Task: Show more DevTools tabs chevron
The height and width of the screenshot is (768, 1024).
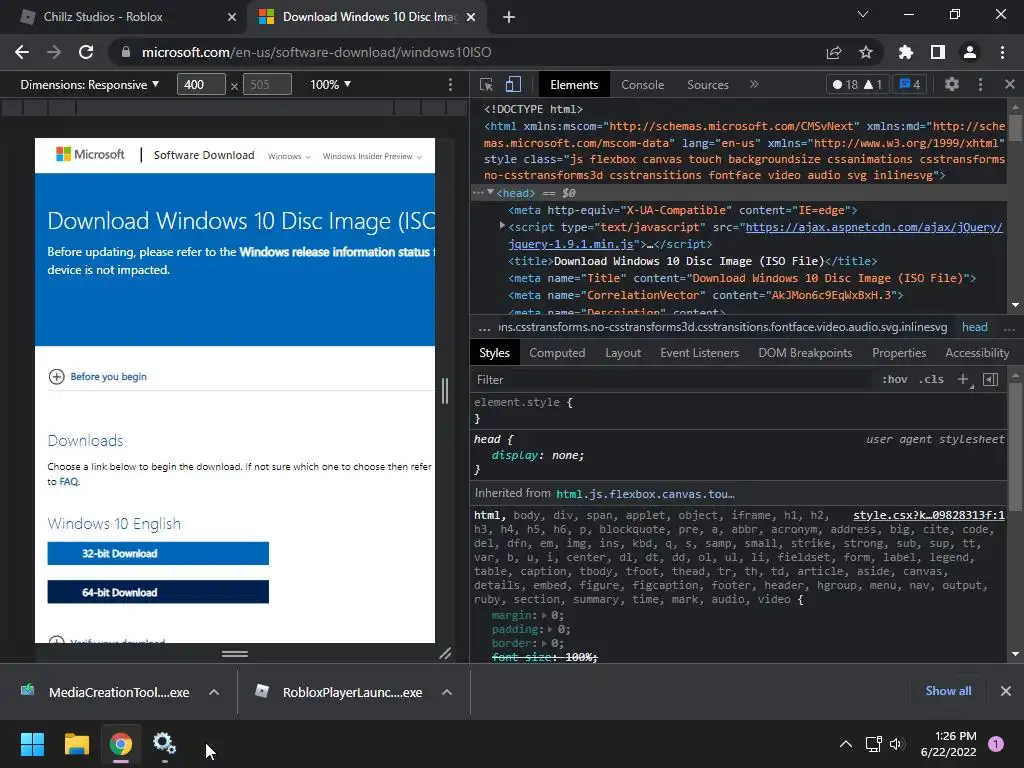Action: tap(754, 84)
